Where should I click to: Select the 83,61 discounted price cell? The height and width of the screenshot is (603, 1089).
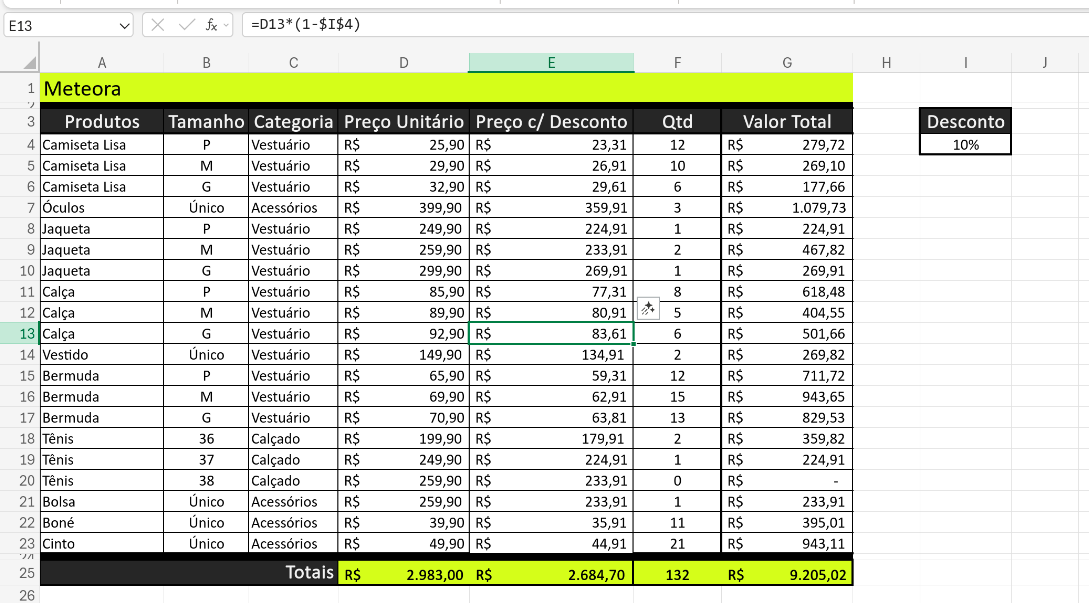pos(551,333)
